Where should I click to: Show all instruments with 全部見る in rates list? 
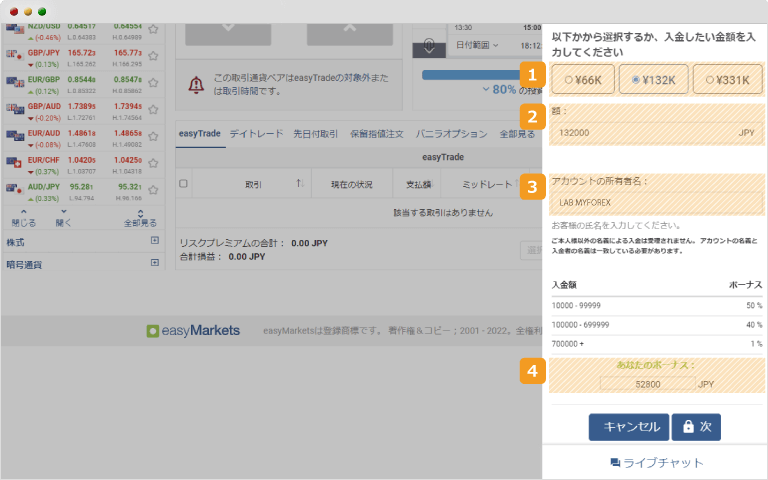[140, 219]
